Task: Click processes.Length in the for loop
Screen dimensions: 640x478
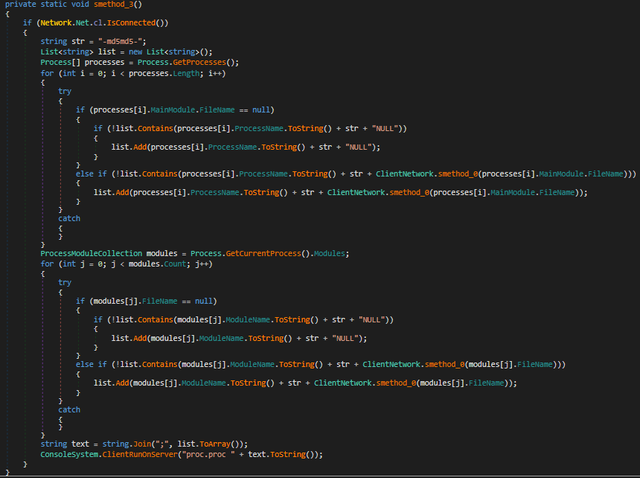Action: click(x=164, y=73)
